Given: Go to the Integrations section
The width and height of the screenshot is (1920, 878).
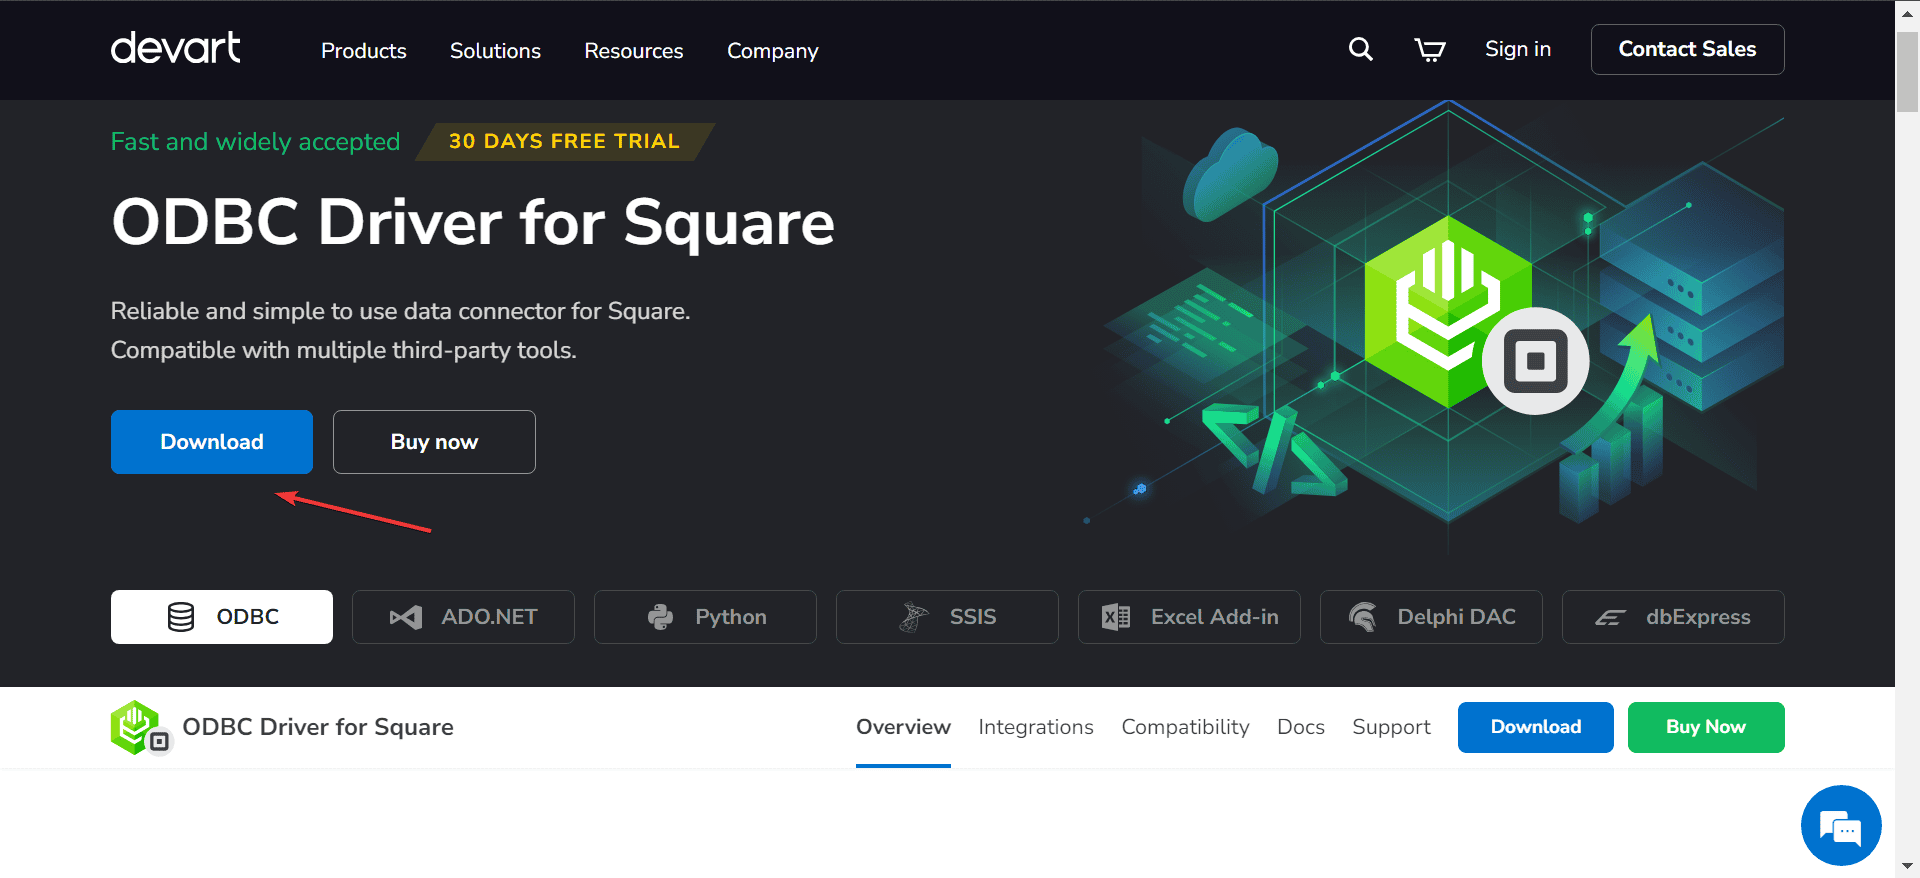Looking at the screenshot, I should (1036, 727).
